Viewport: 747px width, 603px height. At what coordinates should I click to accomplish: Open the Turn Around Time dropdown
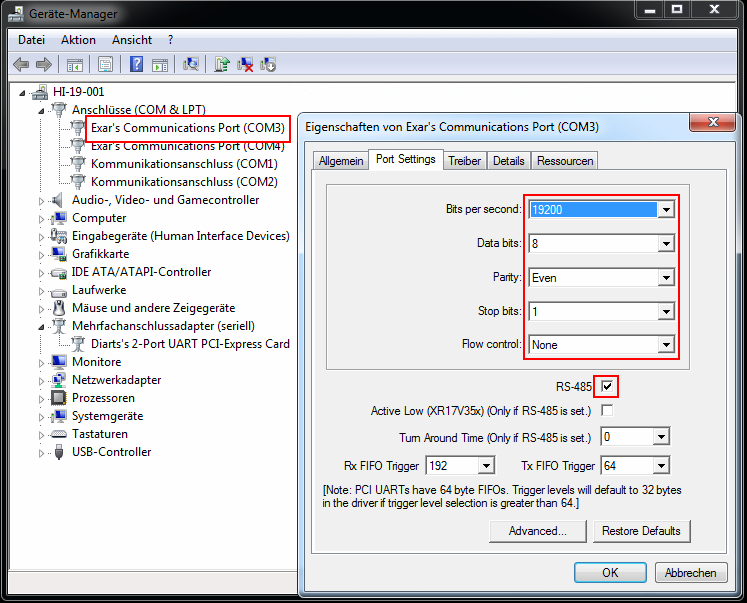tap(661, 437)
